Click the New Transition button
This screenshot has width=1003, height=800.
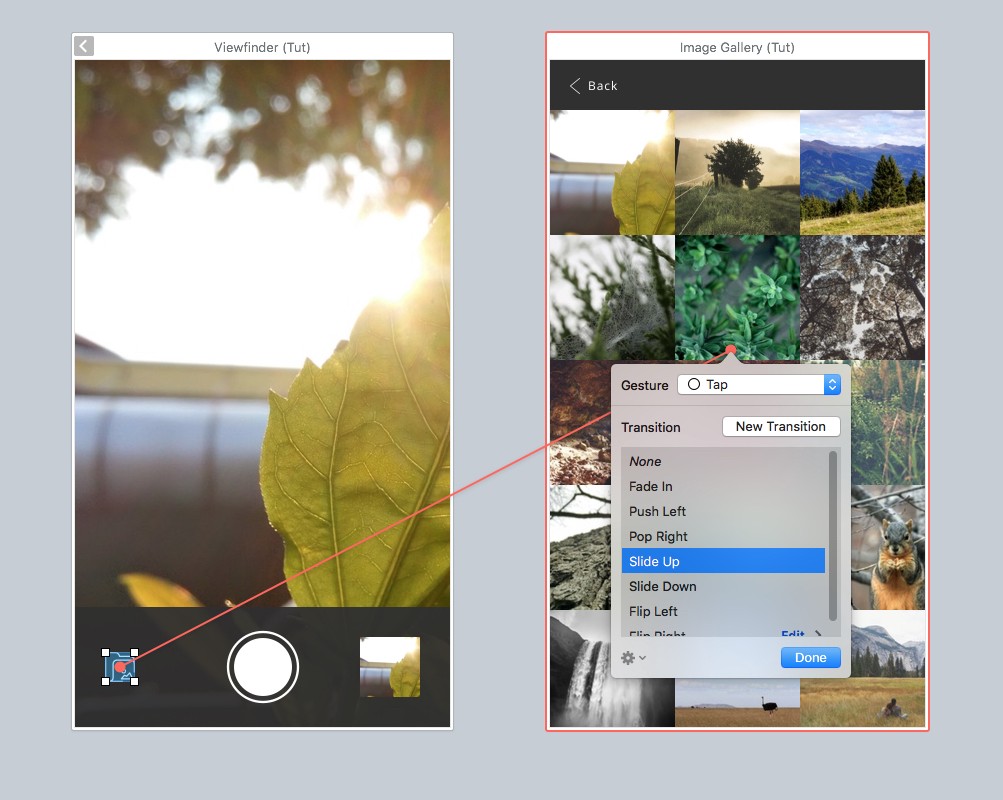coord(781,427)
